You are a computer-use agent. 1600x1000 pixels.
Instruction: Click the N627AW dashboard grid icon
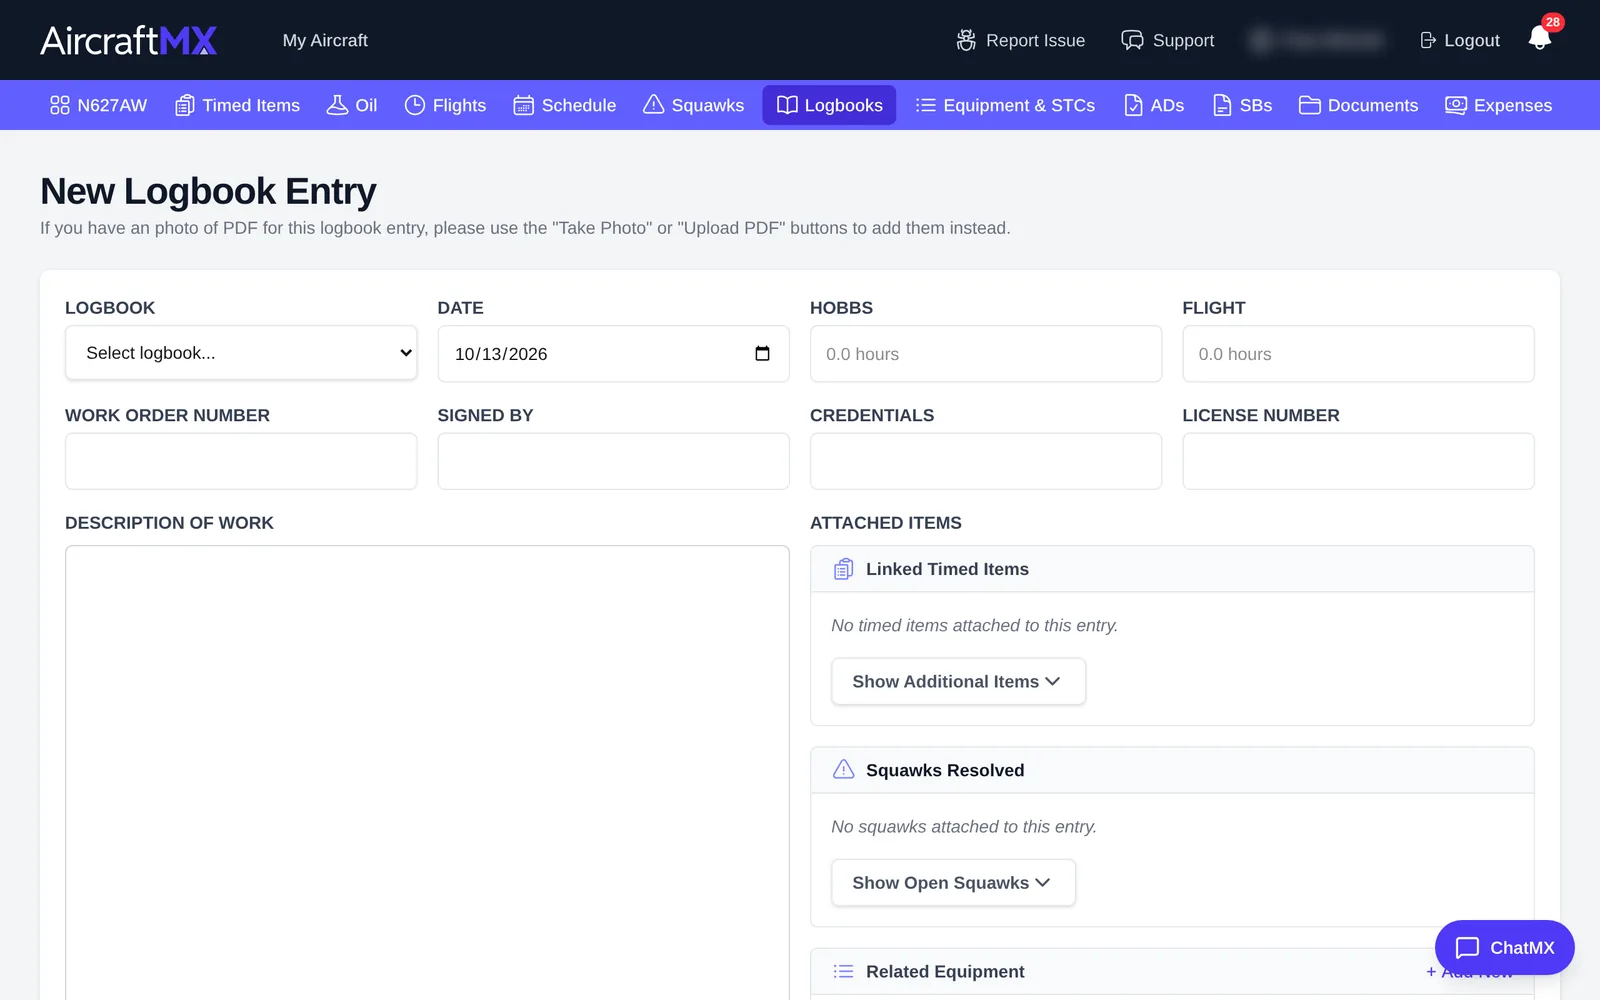[x=60, y=105]
